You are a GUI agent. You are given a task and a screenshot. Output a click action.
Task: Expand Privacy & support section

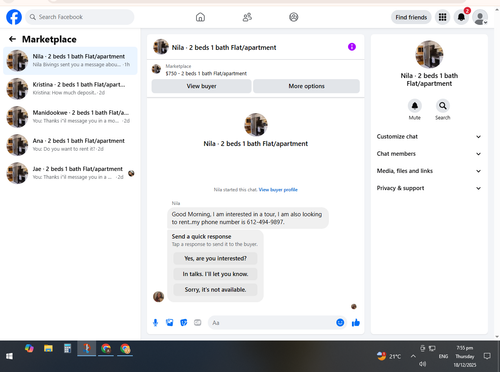429,188
